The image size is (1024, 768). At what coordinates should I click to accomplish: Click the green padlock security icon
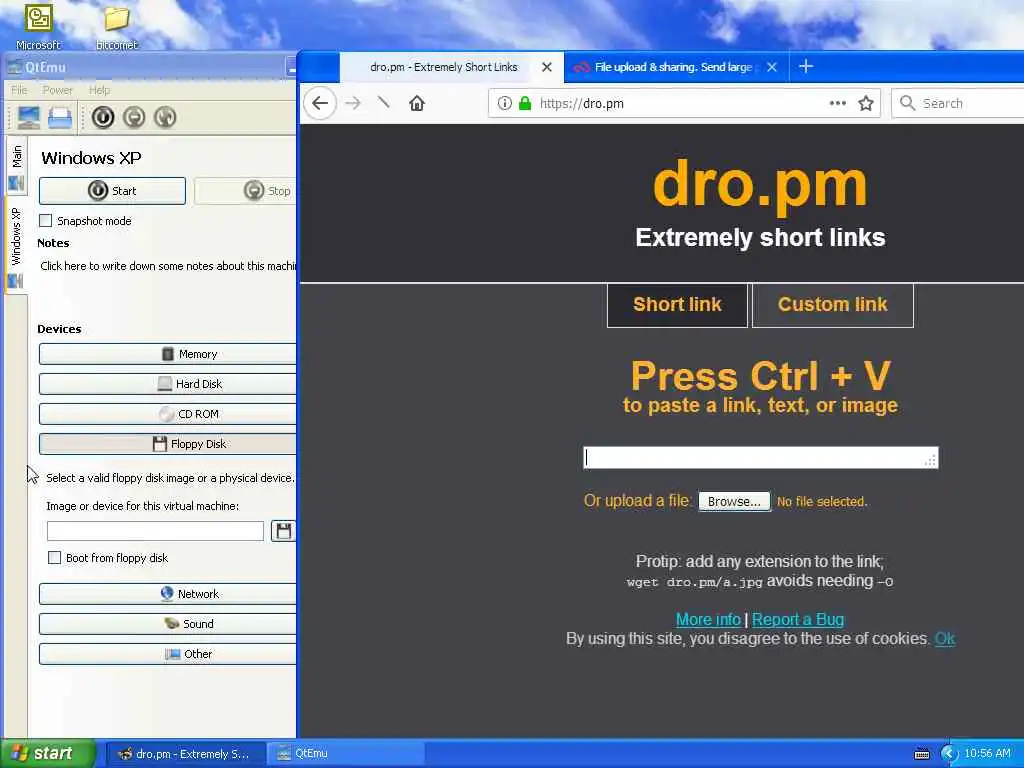click(x=525, y=103)
